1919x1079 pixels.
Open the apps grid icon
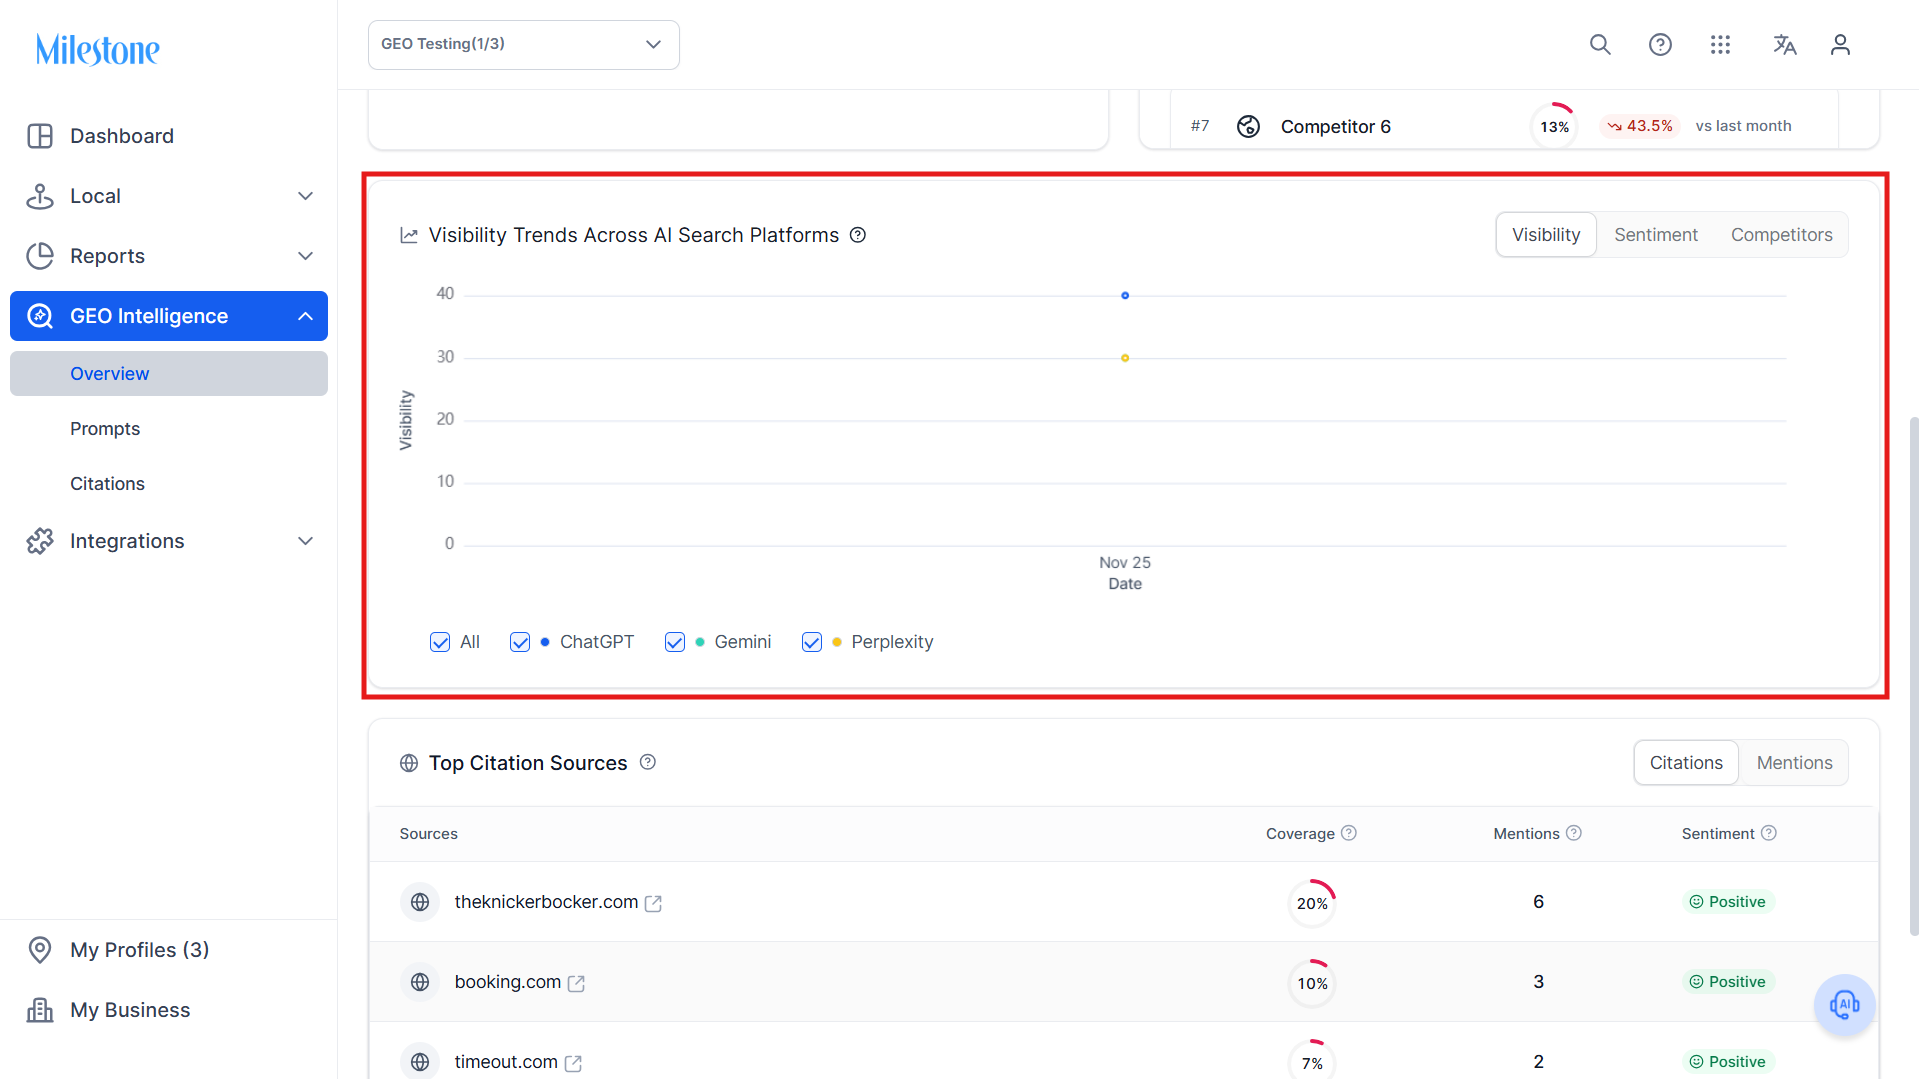point(1720,45)
